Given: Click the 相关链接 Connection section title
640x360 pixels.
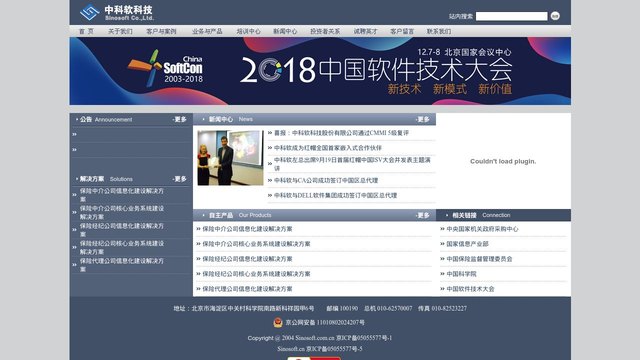Looking at the screenshot, I should click(x=481, y=216).
